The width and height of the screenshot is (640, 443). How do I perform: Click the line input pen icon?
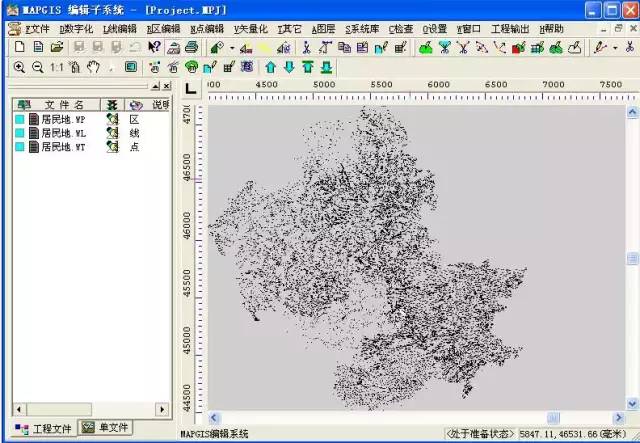[x=600, y=47]
